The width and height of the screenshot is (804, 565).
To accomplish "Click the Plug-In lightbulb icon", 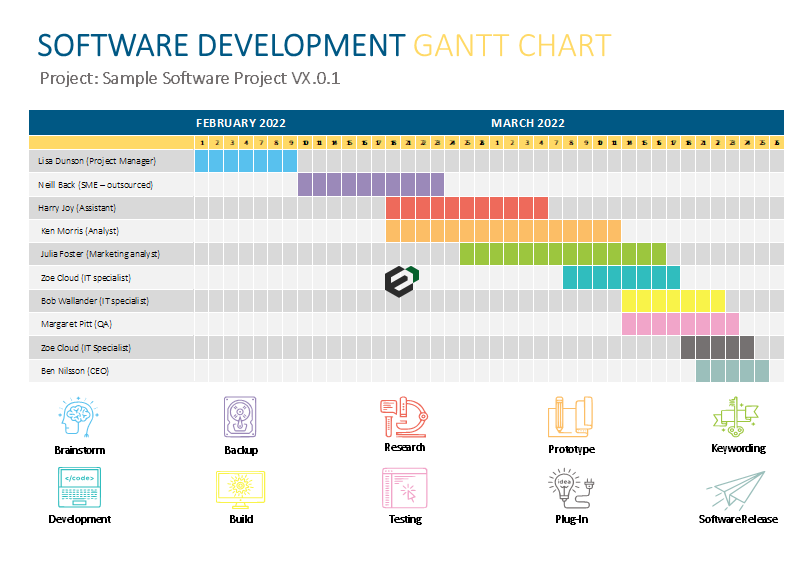I will click(x=571, y=487).
